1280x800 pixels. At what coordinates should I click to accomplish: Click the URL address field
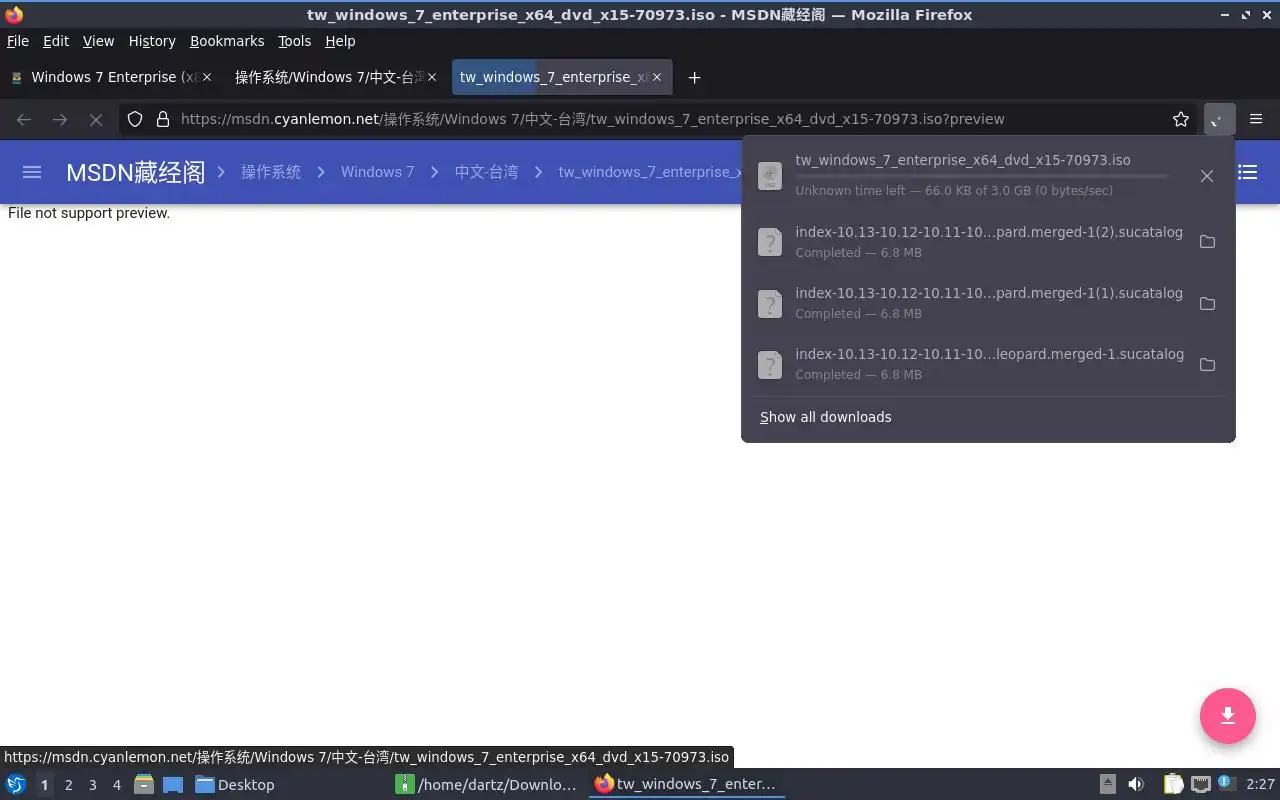[660, 119]
